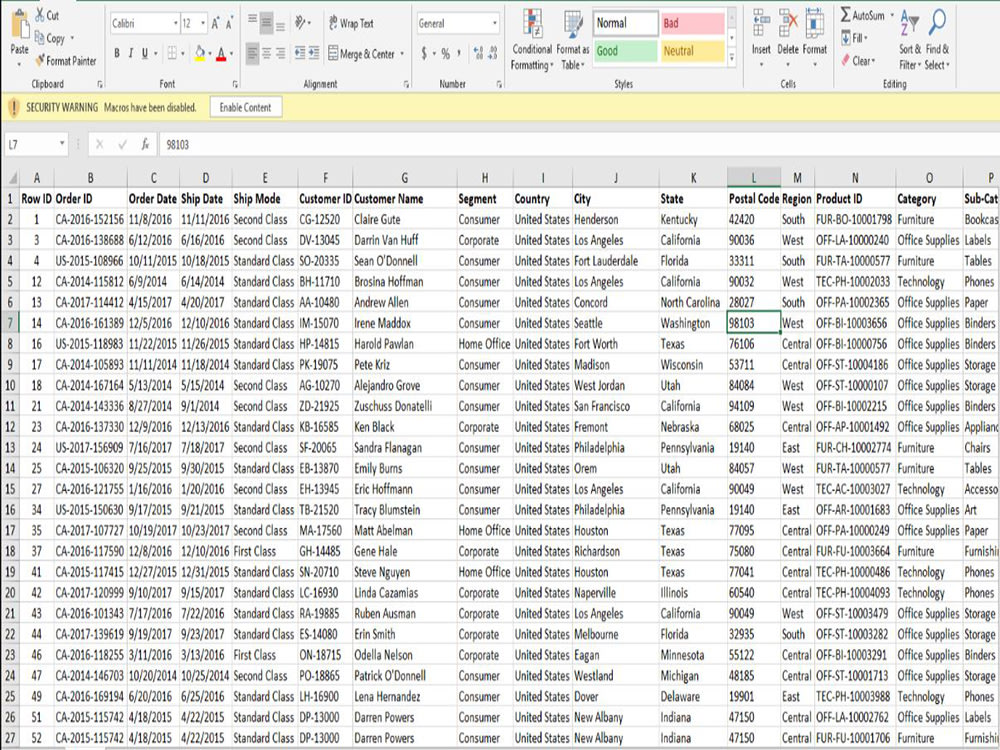Click the Paste clipboard icon
Viewport: 1000px width, 750px height.
point(20,26)
